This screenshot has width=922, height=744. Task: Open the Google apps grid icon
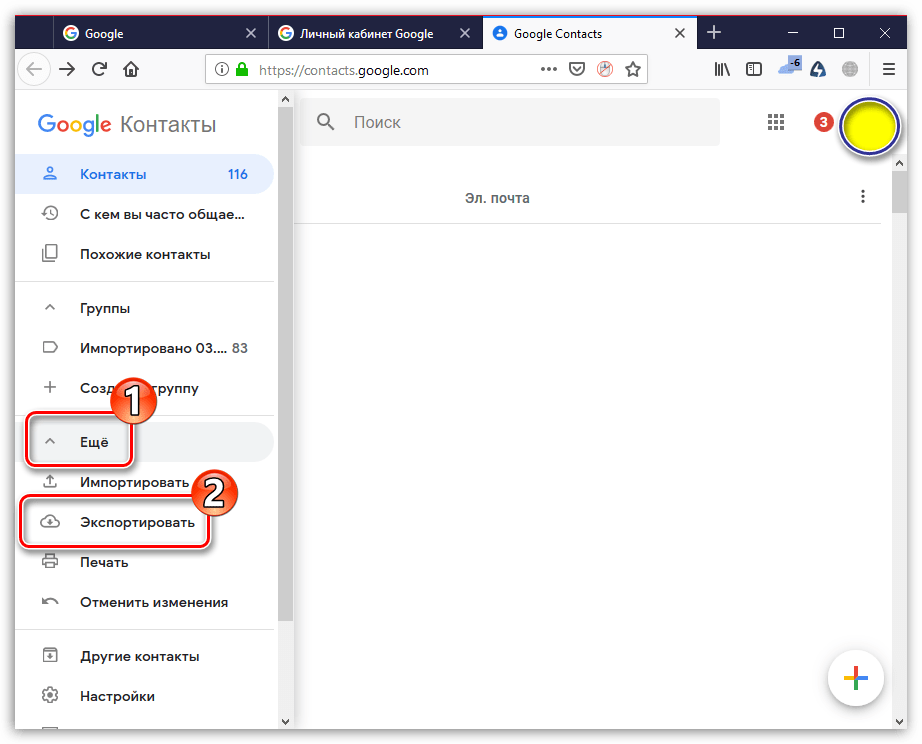pos(776,122)
